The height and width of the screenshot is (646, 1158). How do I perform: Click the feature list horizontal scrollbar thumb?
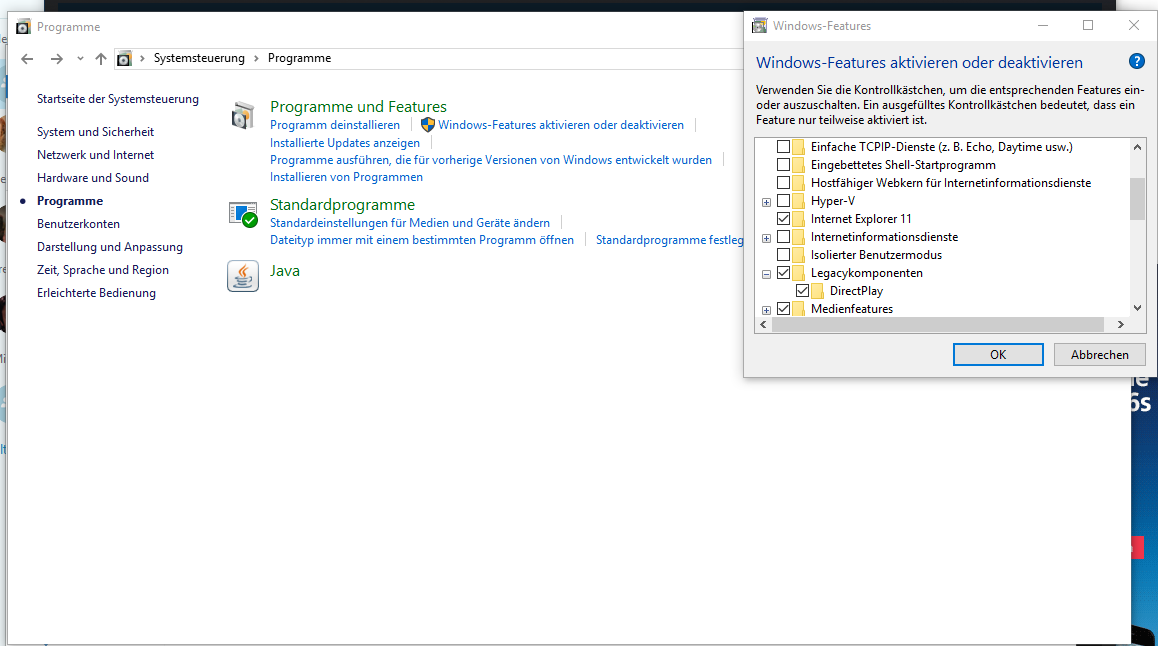[938, 325]
